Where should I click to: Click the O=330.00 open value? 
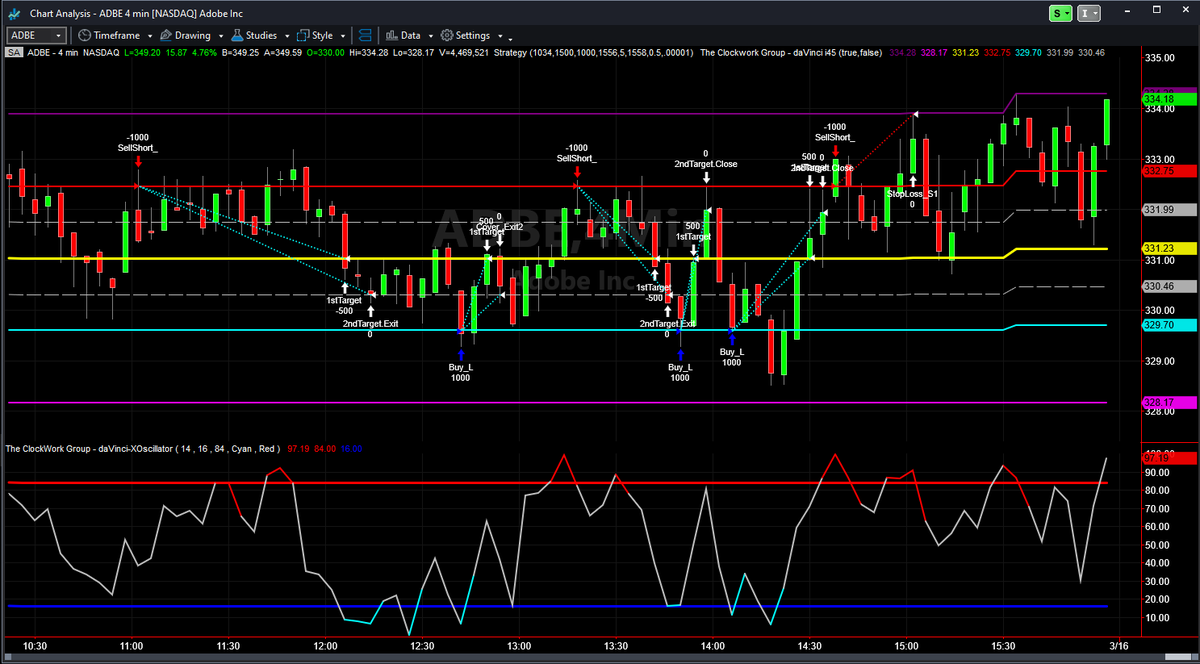(325, 52)
